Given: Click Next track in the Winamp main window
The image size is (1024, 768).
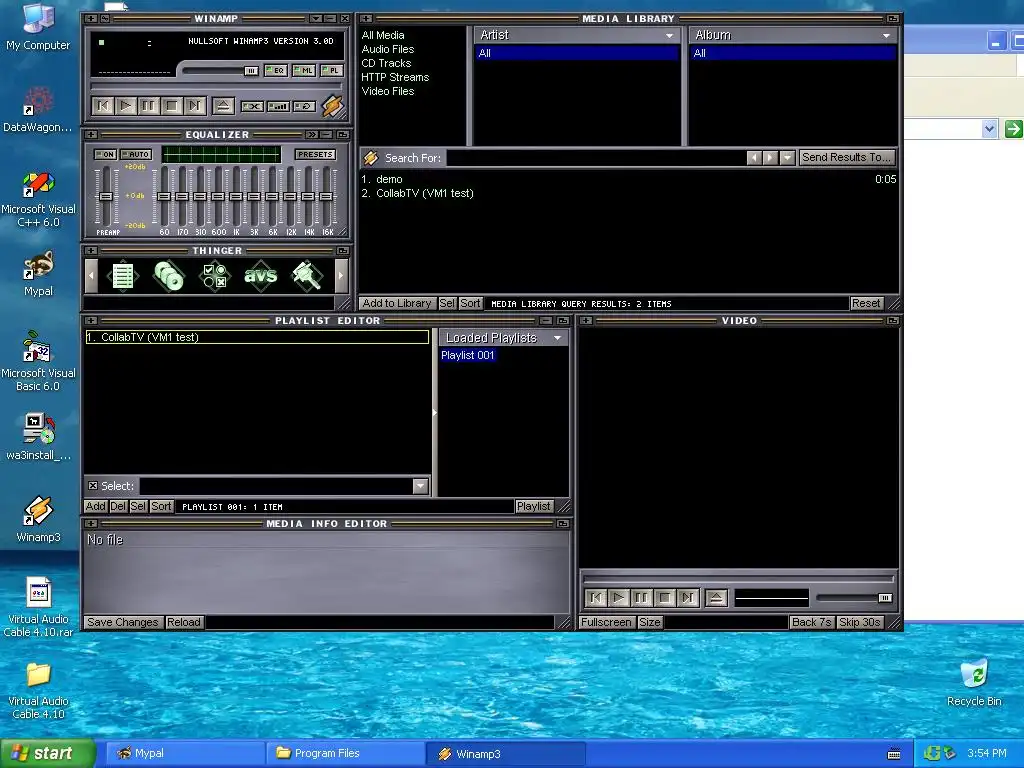Looking at the screenshot, I should (195, 106).
